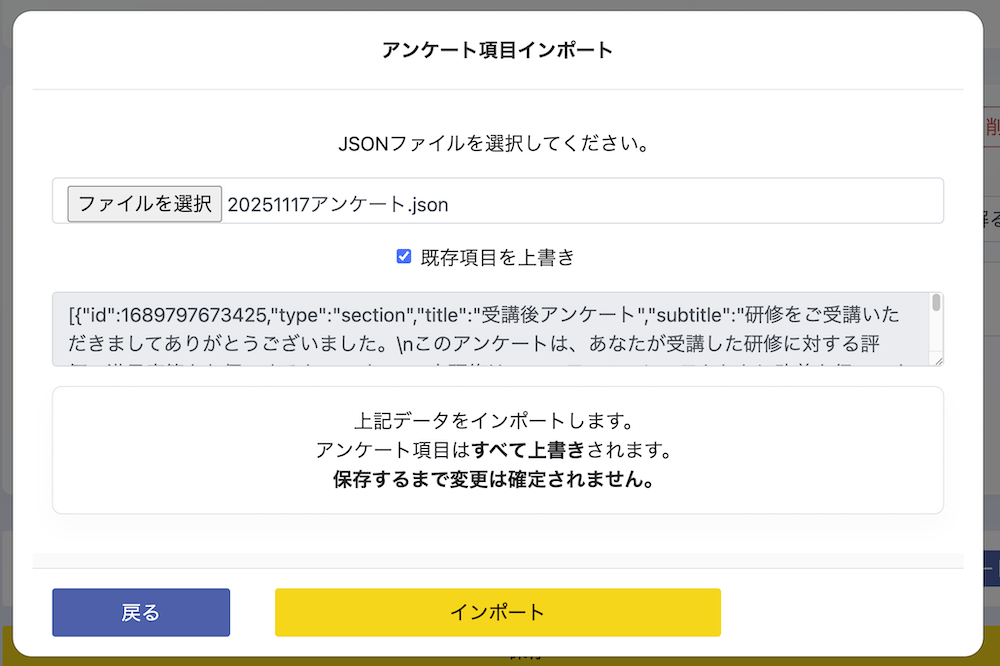Click the JSON text area scrollbar thumb
1000x666 pixels.
[936, 303]
